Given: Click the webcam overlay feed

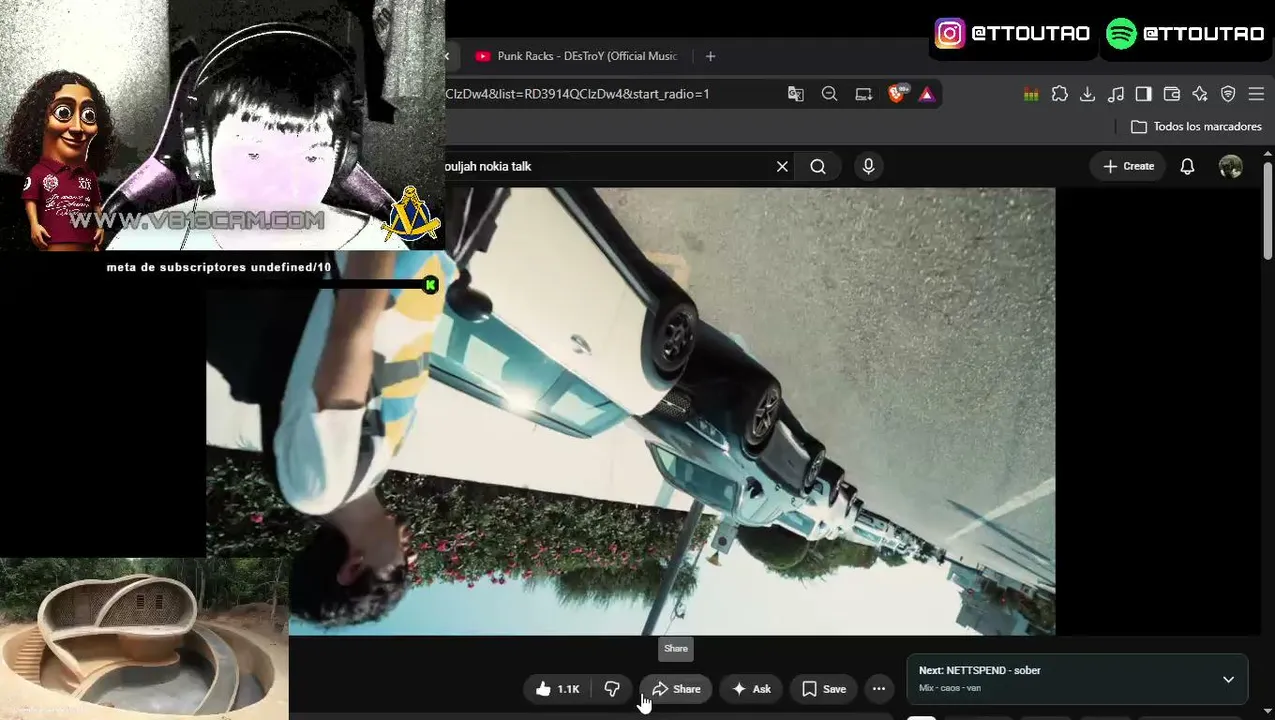Looking at the screenshot, I should click(x=222, y=125).
